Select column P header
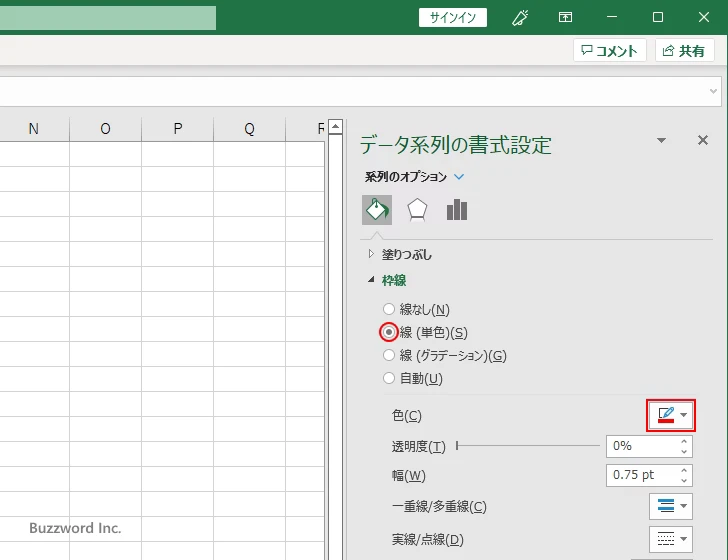728x560 pixels. pos(177,129)
